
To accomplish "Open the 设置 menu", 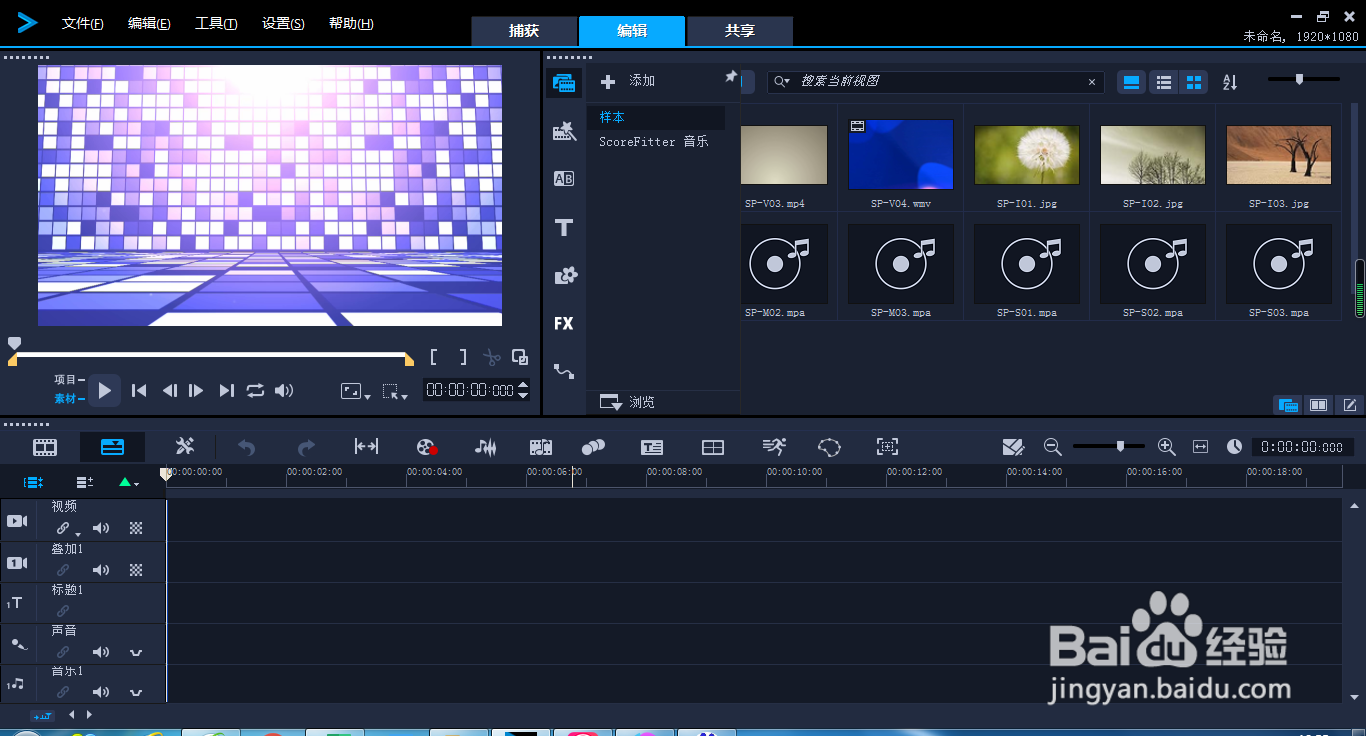I will point(283,24).
